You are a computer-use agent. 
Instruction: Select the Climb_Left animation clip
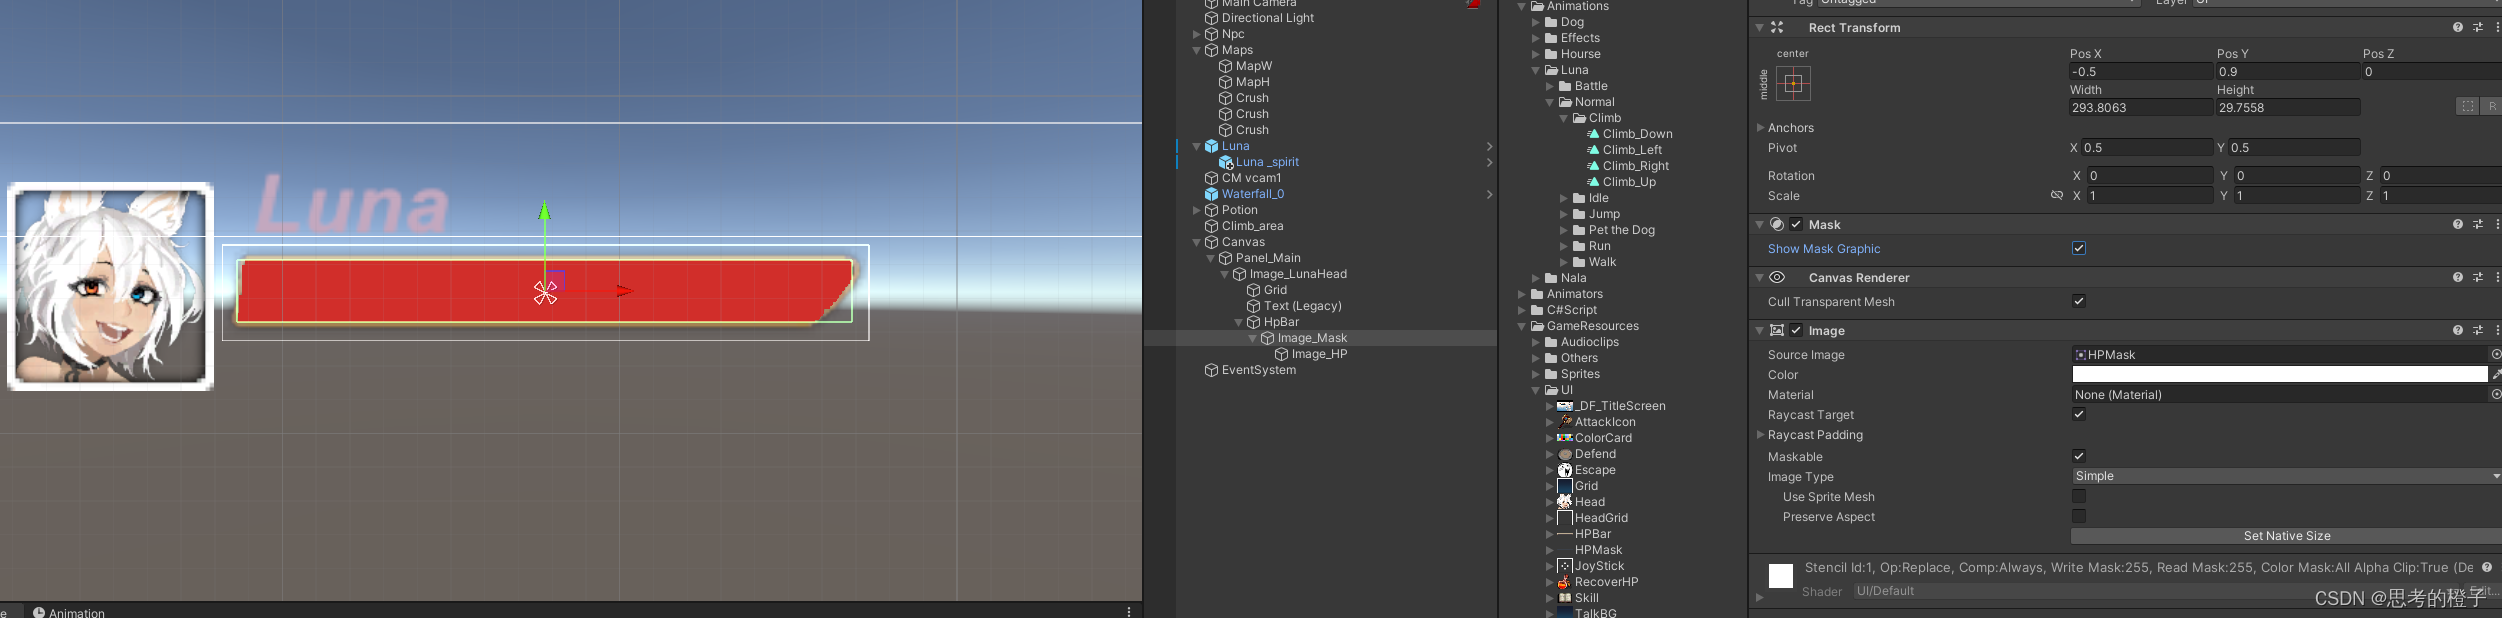1624,150
